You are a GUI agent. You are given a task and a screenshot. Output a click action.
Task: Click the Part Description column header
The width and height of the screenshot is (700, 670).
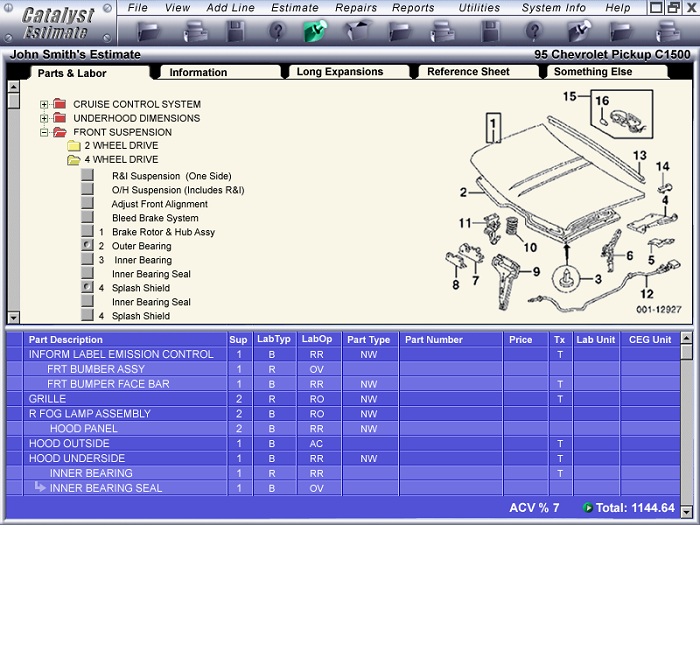(125, 339)
